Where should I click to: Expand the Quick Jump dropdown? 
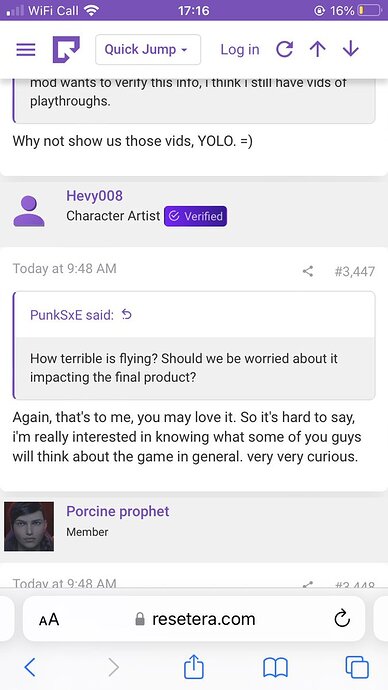pyautogui.click(x=148, y=50)
